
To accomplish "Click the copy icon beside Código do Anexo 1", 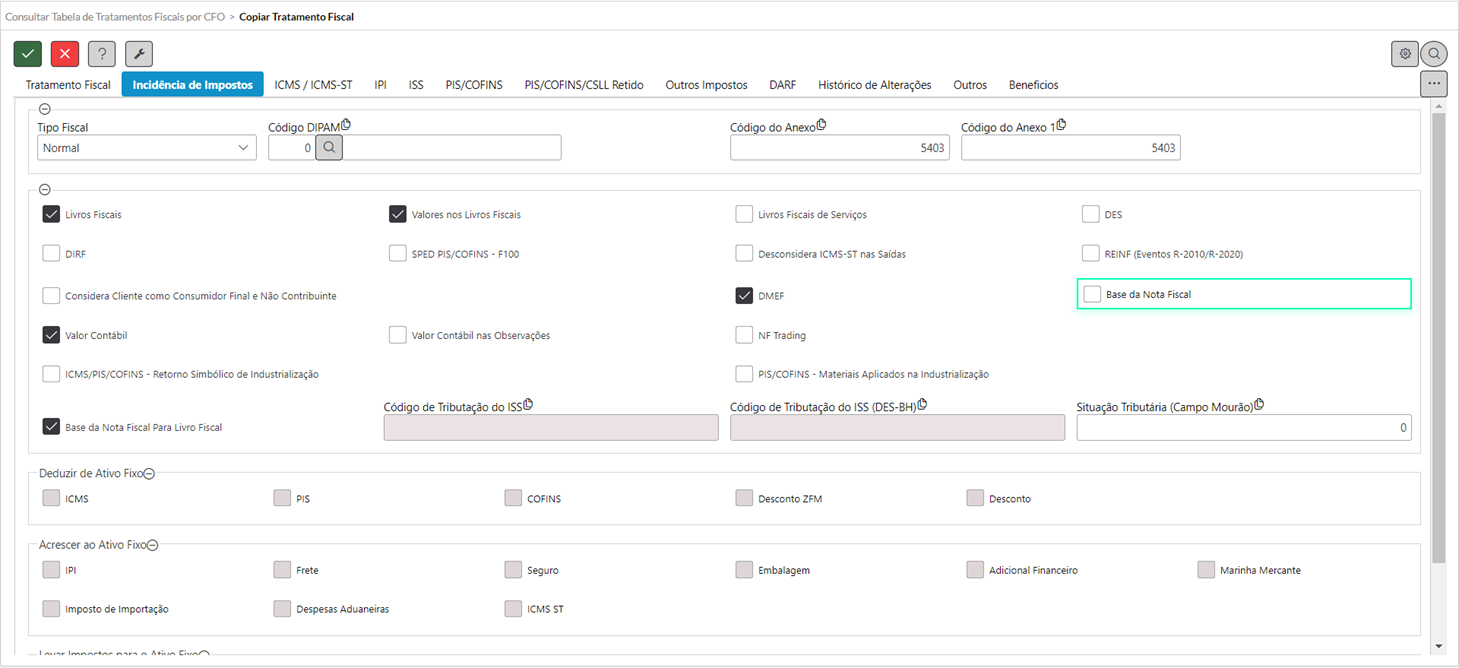I will pos(1061,125).
